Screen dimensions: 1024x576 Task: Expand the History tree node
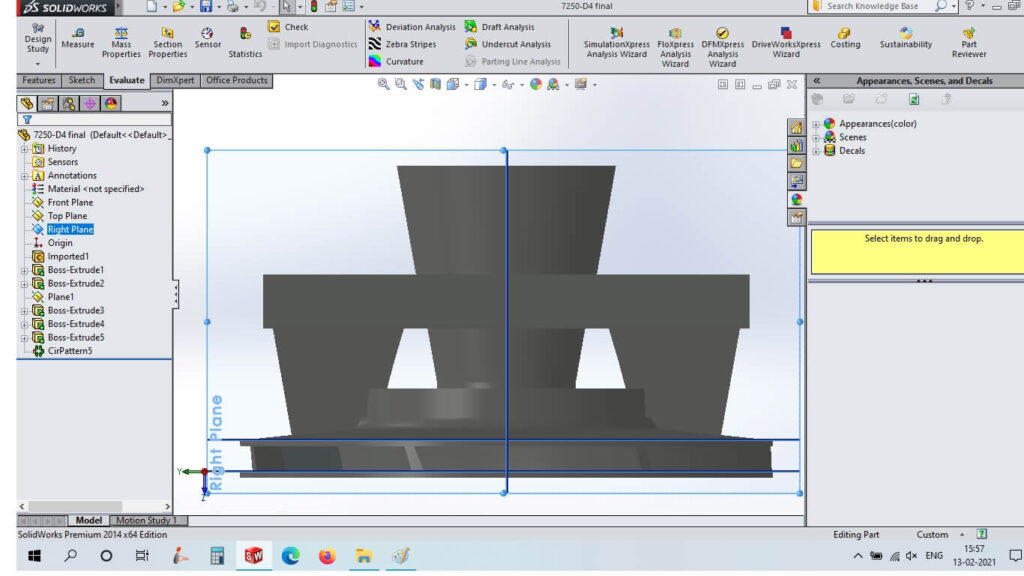click(x=24, y=149)
